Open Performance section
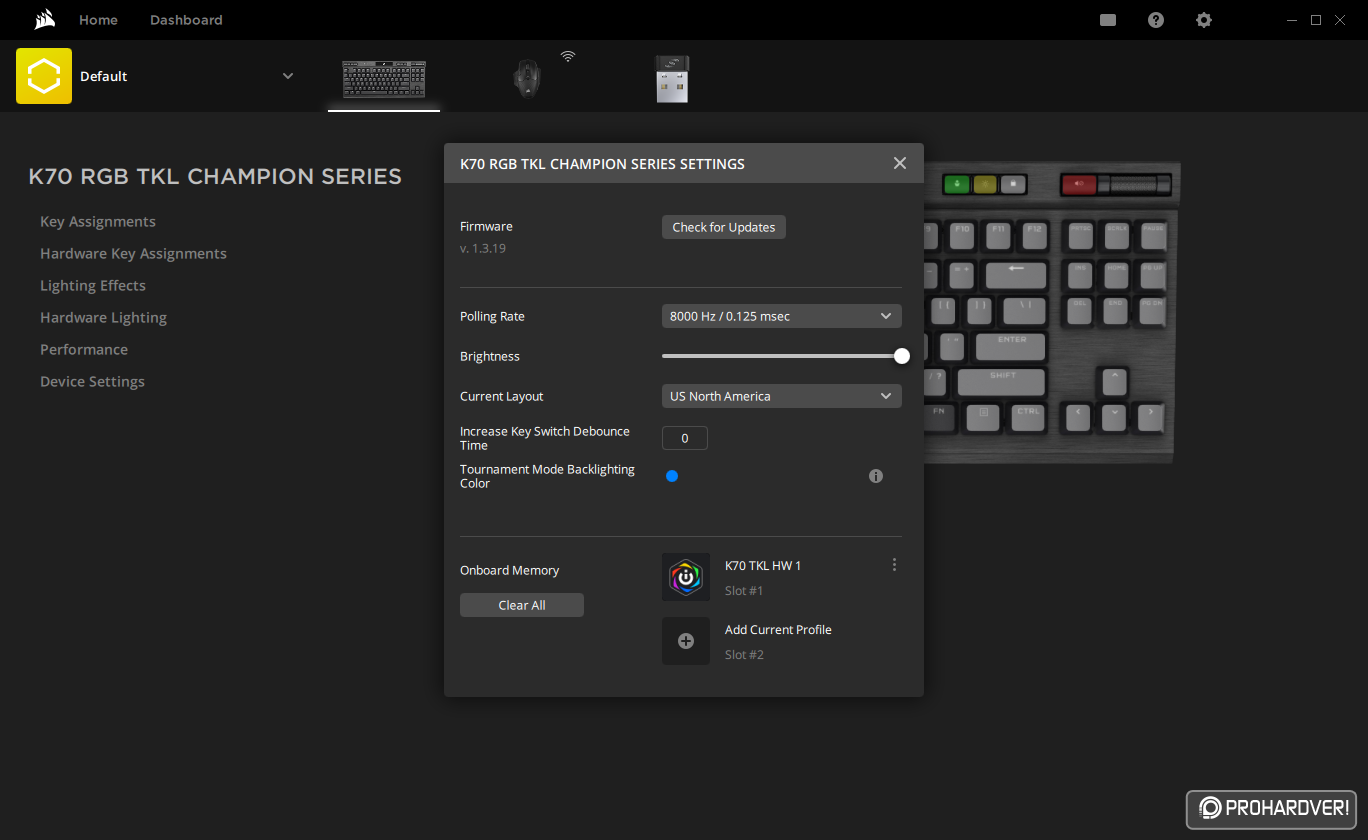Image resolution: width=1368 pixels, height=840 pixels. 84,350
